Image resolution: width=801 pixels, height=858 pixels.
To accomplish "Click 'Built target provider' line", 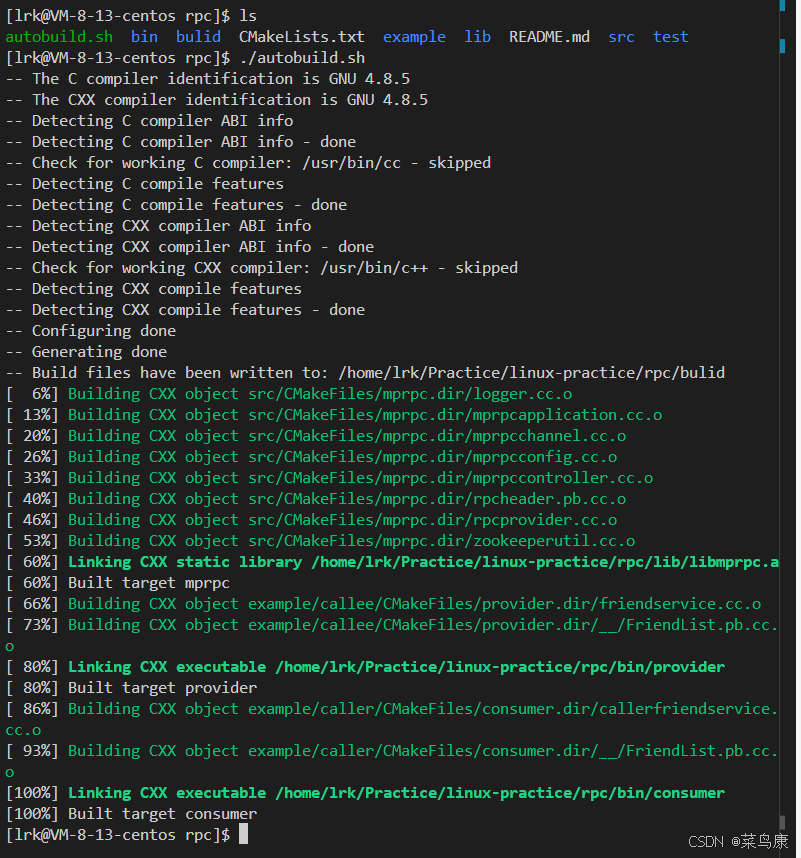I will [131, 688].
